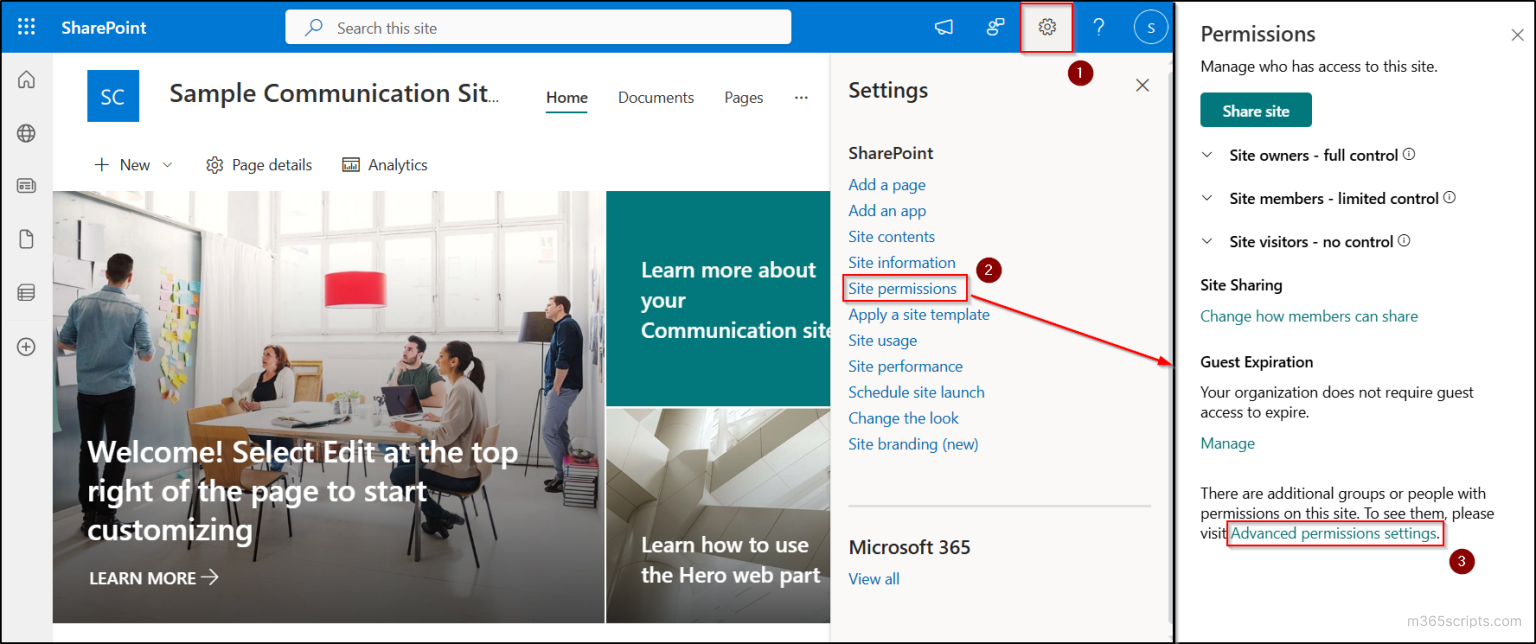Open the feedback icon beside the megaphone

[x=995, y=27]
